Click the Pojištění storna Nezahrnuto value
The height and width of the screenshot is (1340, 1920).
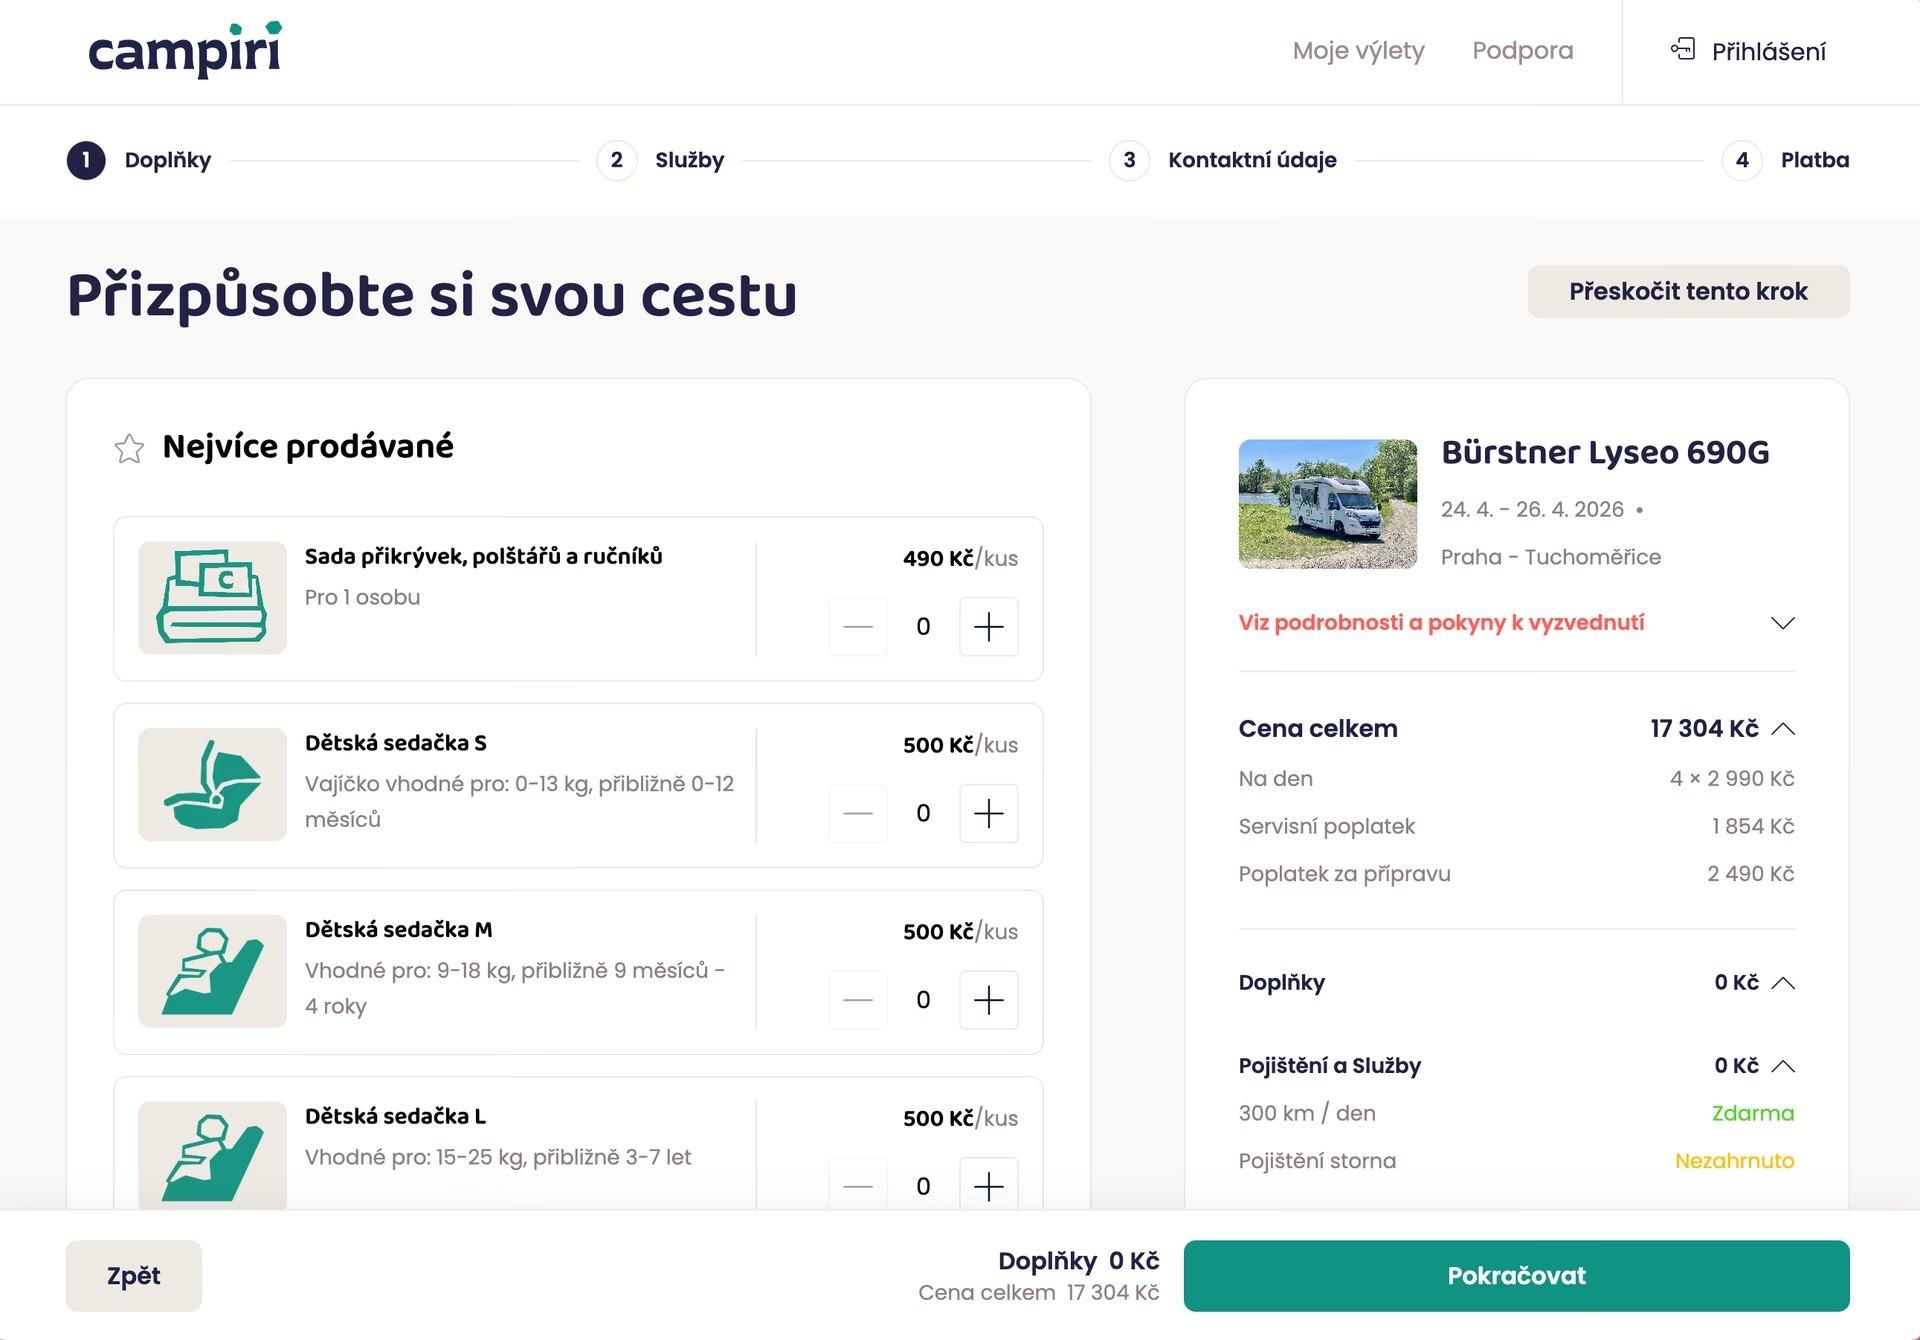coord(1734,1161)
